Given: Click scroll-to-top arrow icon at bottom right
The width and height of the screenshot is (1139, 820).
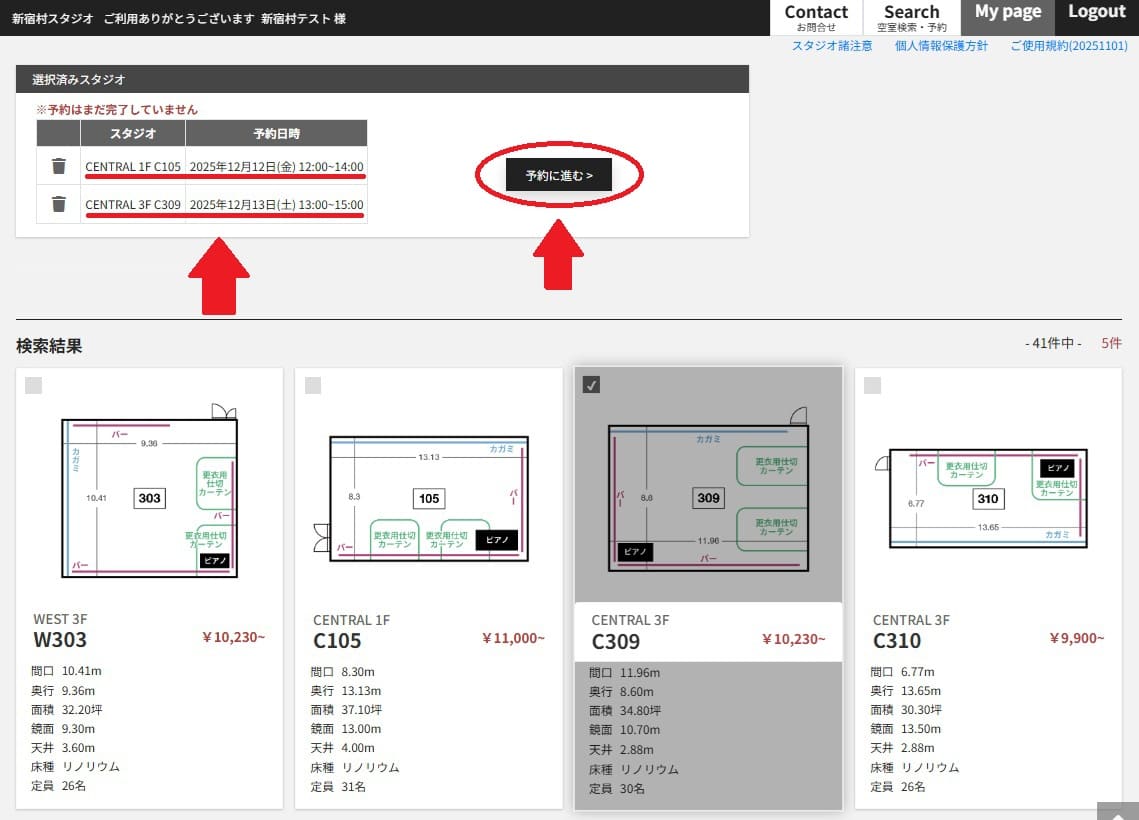Looking at the screenshot, I should [1117, 811].
